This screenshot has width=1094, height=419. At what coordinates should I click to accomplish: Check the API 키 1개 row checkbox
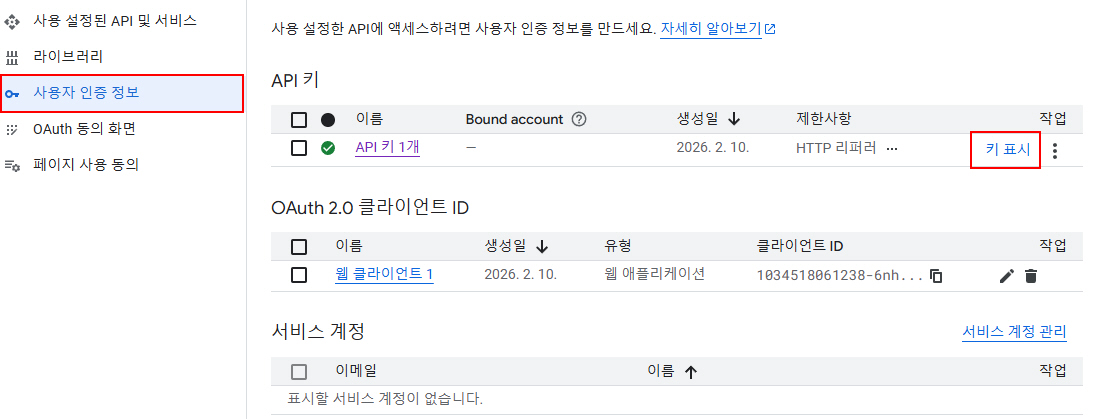299,148
